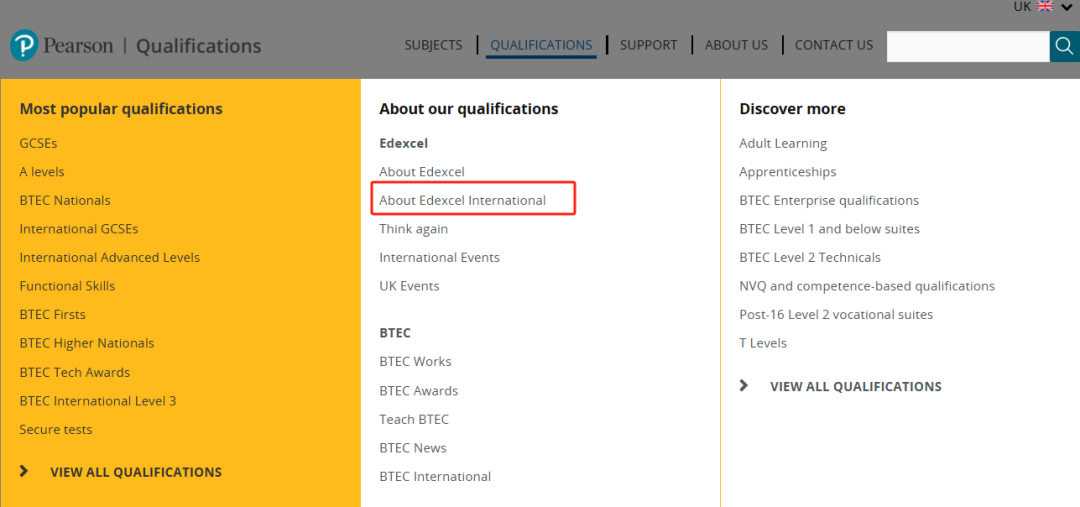Image resolution: width=1080 pixels, height=507 pixels.
Task: Open Apprenticeships
Action: [787, 172]
